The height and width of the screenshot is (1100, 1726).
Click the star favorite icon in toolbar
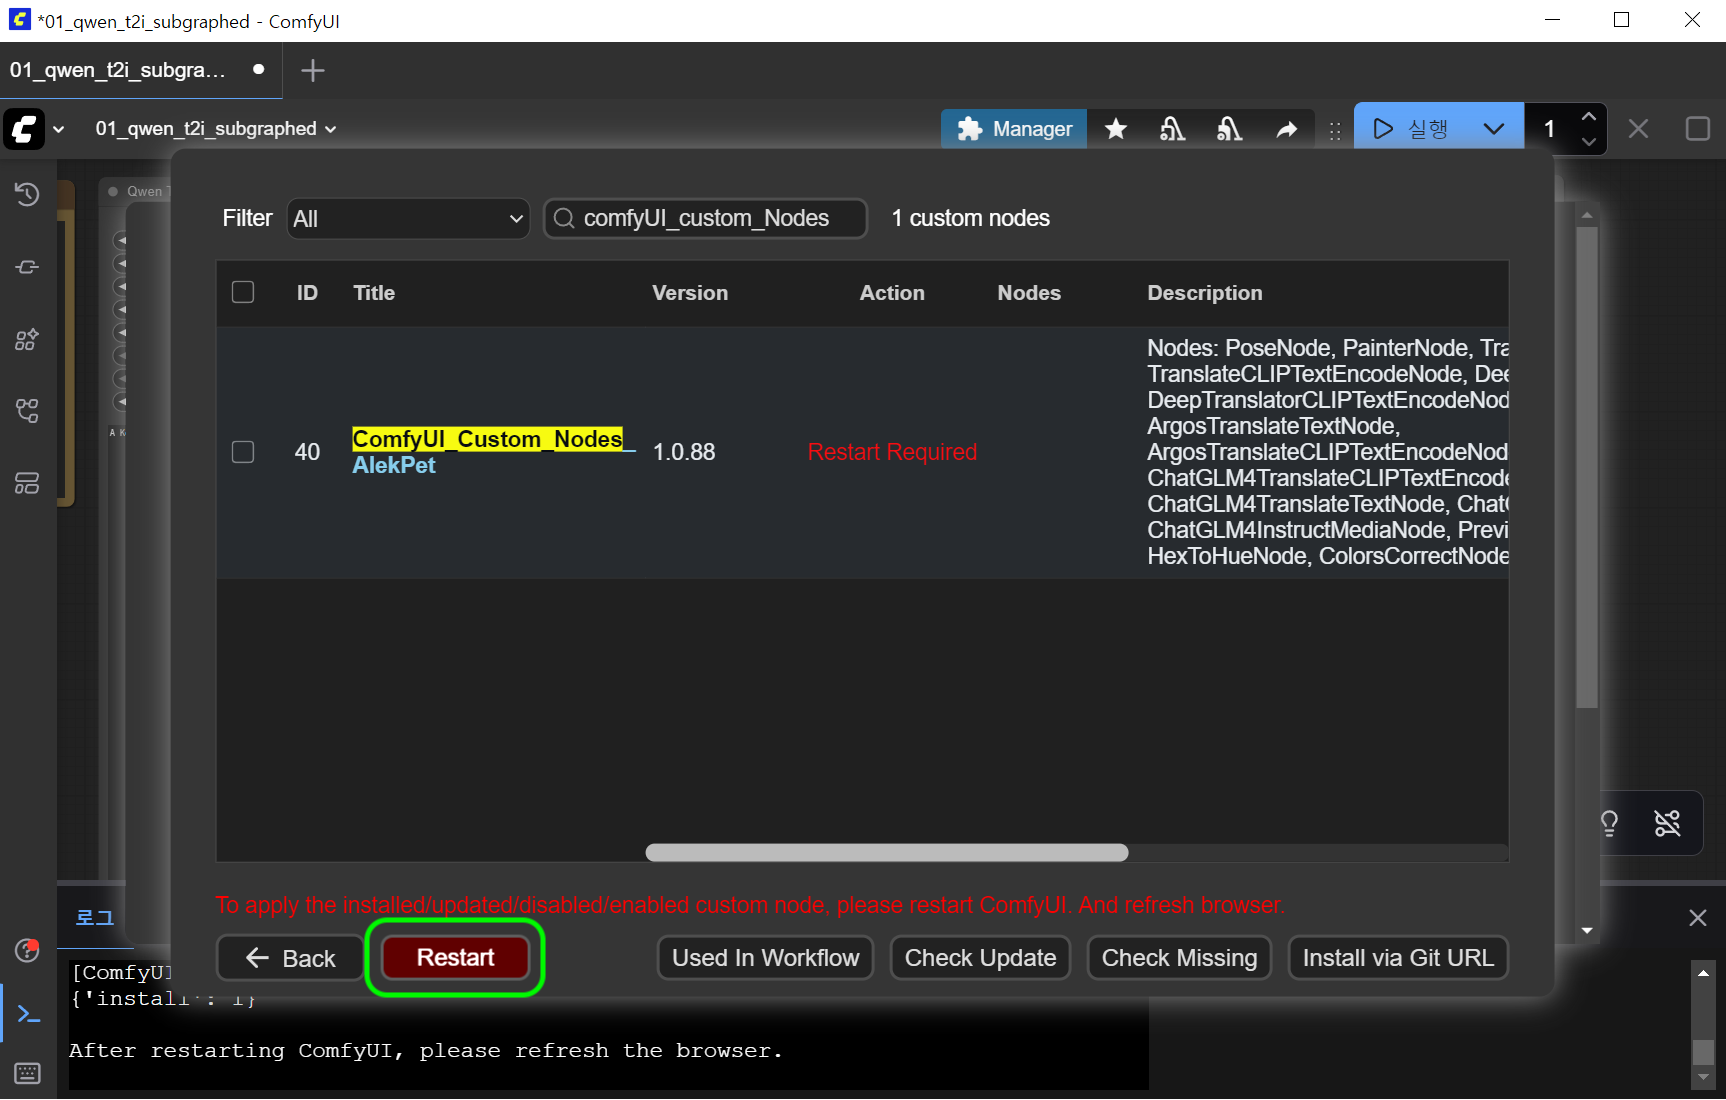pyautogui.click(x=1116, y=129)
